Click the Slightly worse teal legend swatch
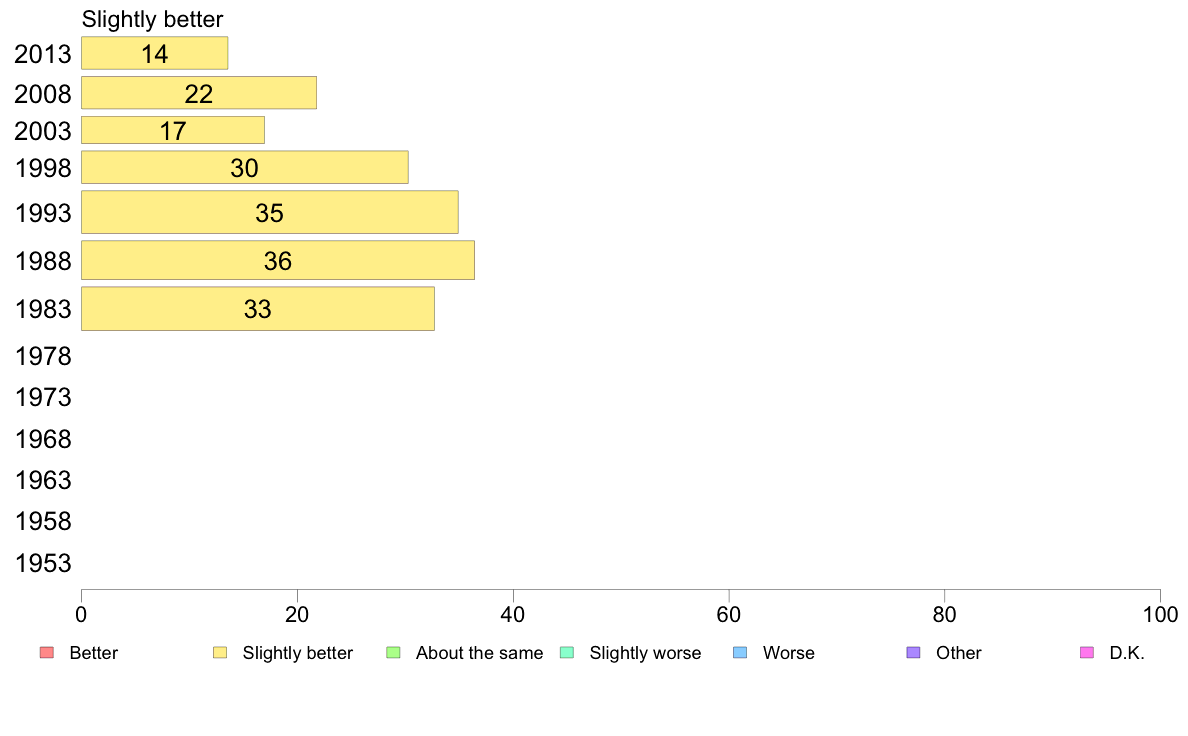 coord(567,653)
